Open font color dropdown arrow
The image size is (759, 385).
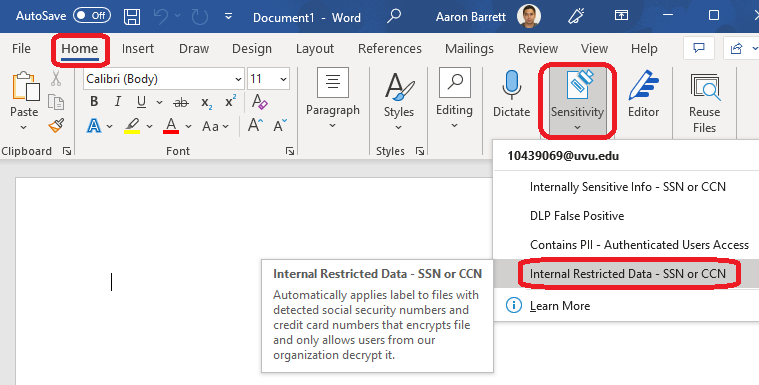click(x=188, y=127)
